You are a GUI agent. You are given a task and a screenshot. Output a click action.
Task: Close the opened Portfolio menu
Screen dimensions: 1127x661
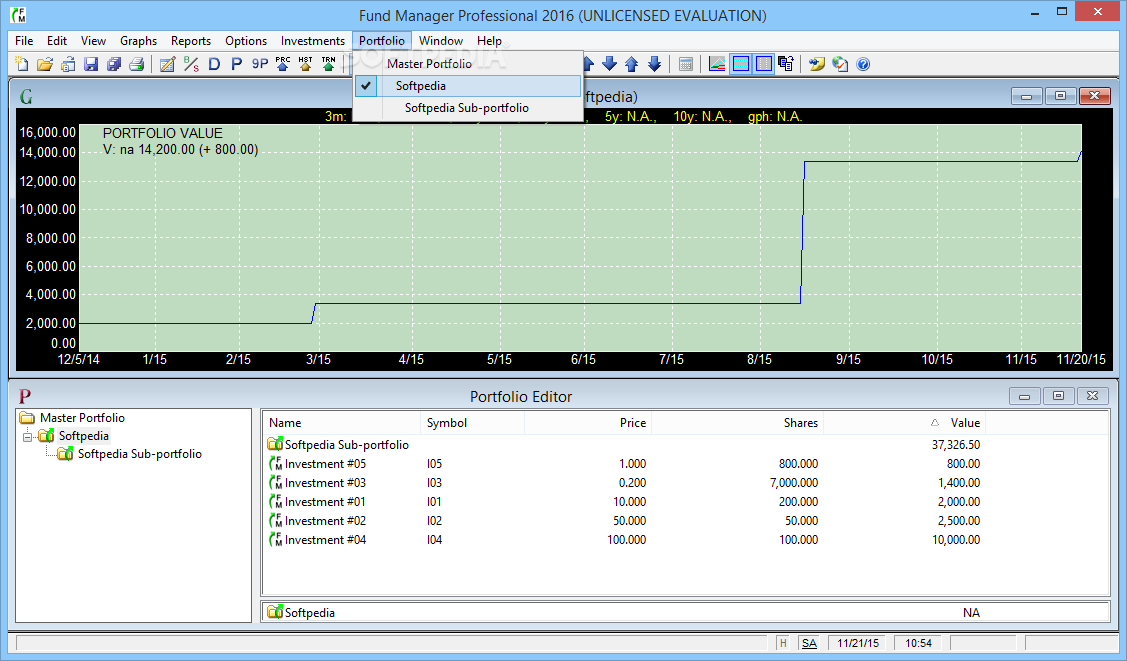pyautogui.click(x=382, y=41)
